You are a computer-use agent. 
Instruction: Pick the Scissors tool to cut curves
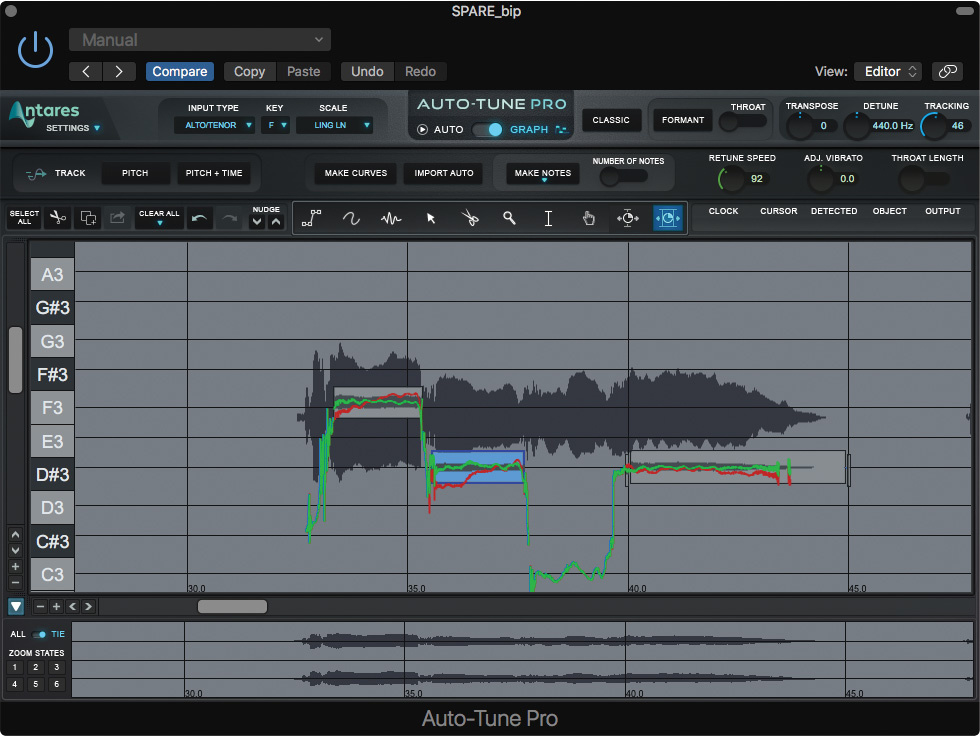[470, 218]
